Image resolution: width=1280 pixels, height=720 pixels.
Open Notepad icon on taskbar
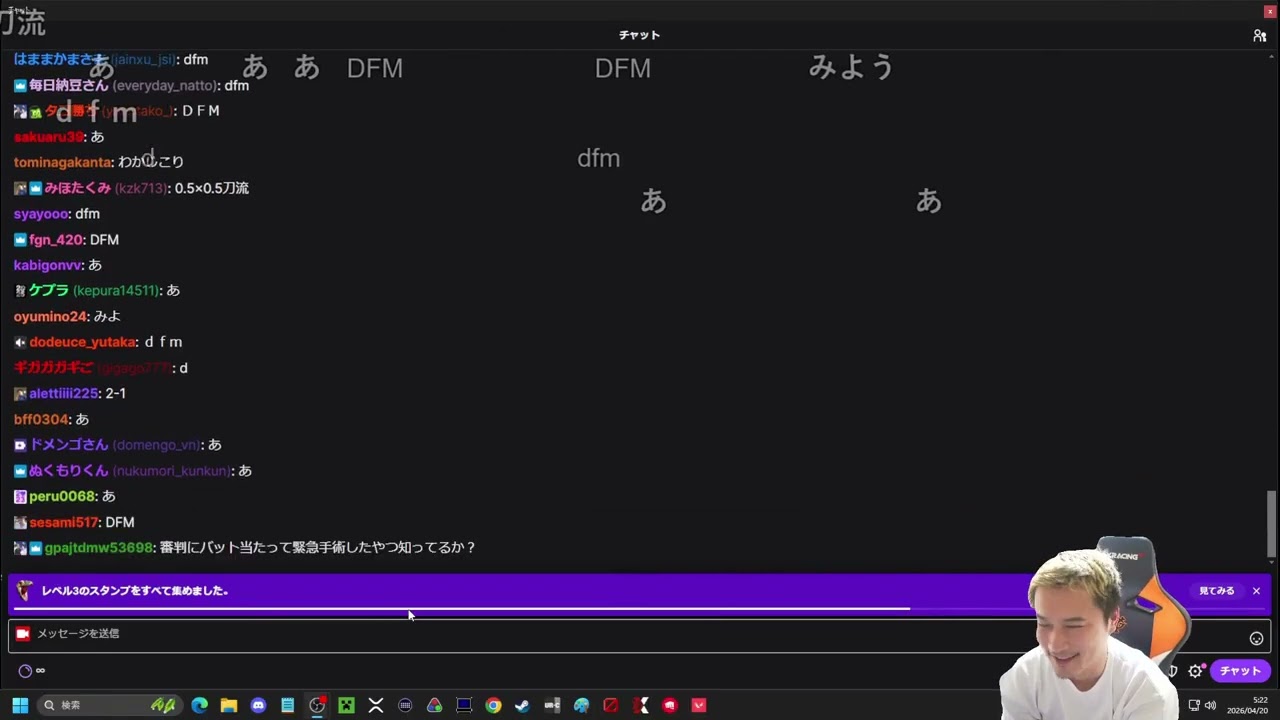click(288, 705)
